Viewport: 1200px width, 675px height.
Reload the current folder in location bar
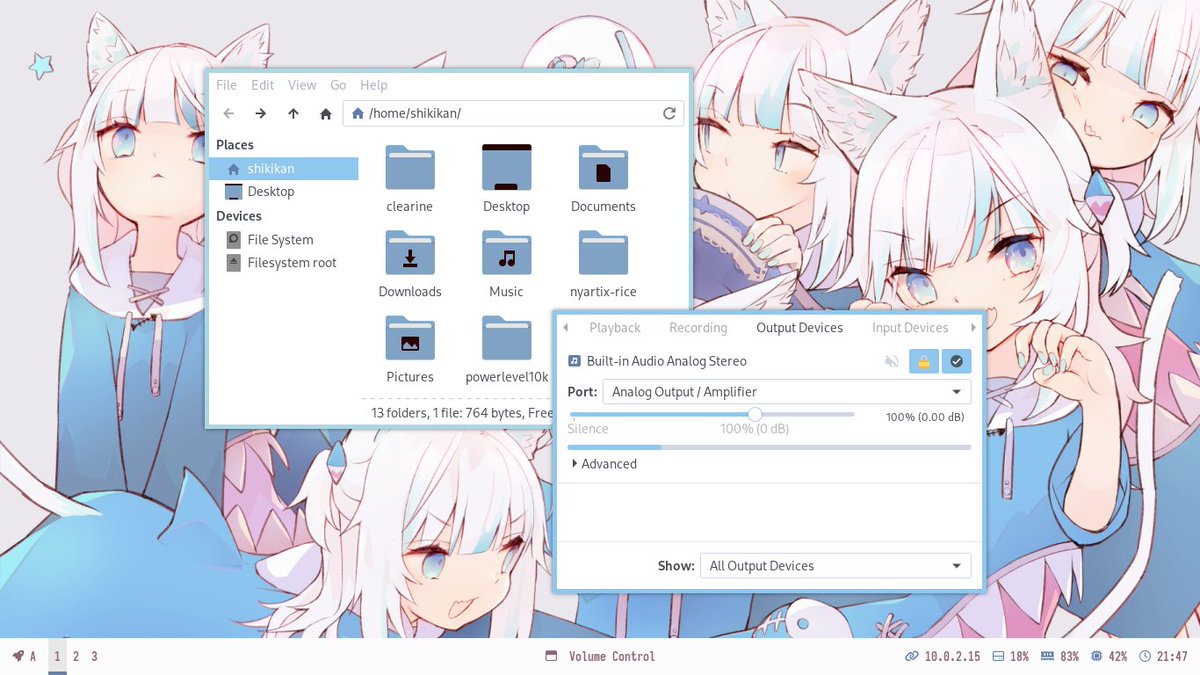coord(669,114)
